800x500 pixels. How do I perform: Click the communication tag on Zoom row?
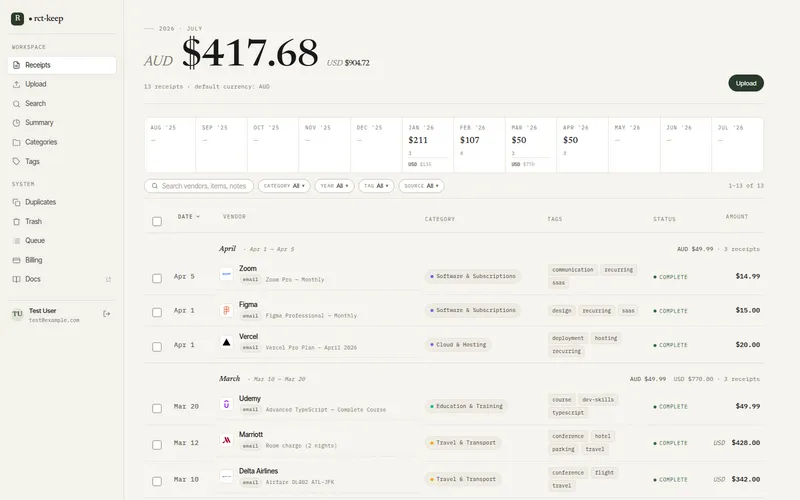[572, 270]
